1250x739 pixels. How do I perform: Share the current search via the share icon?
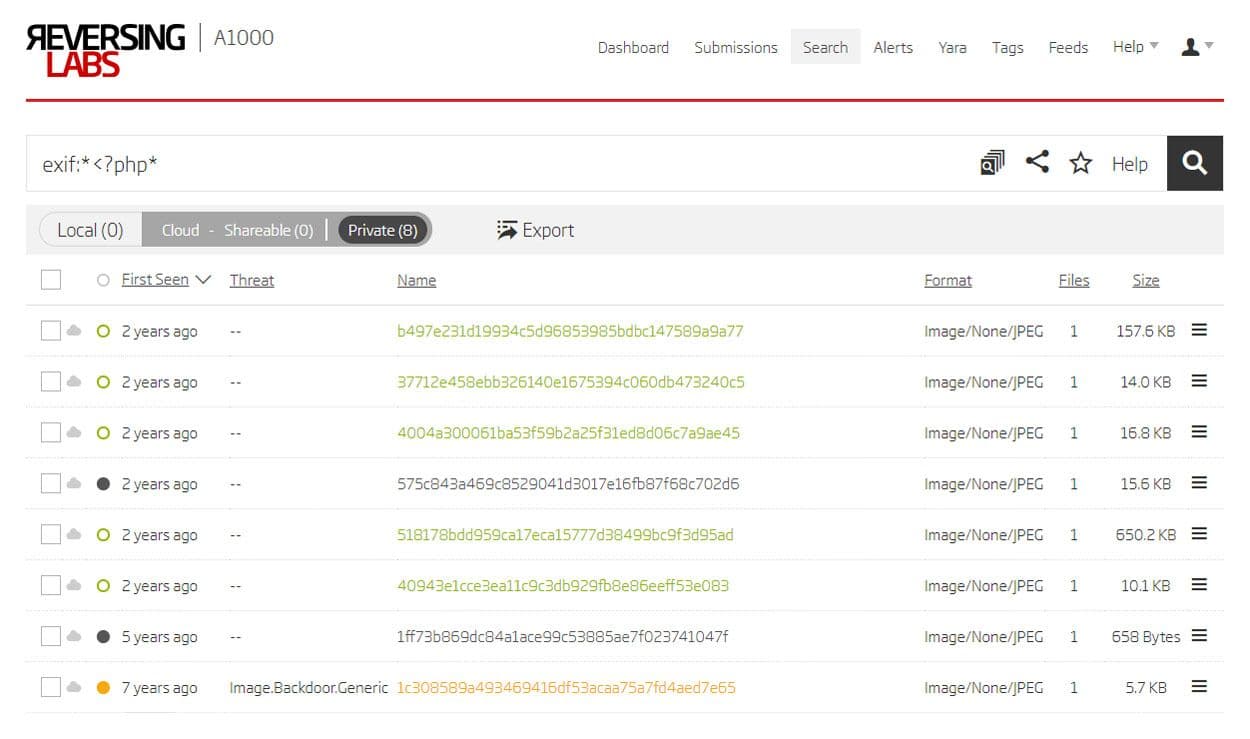point(1037,163)
